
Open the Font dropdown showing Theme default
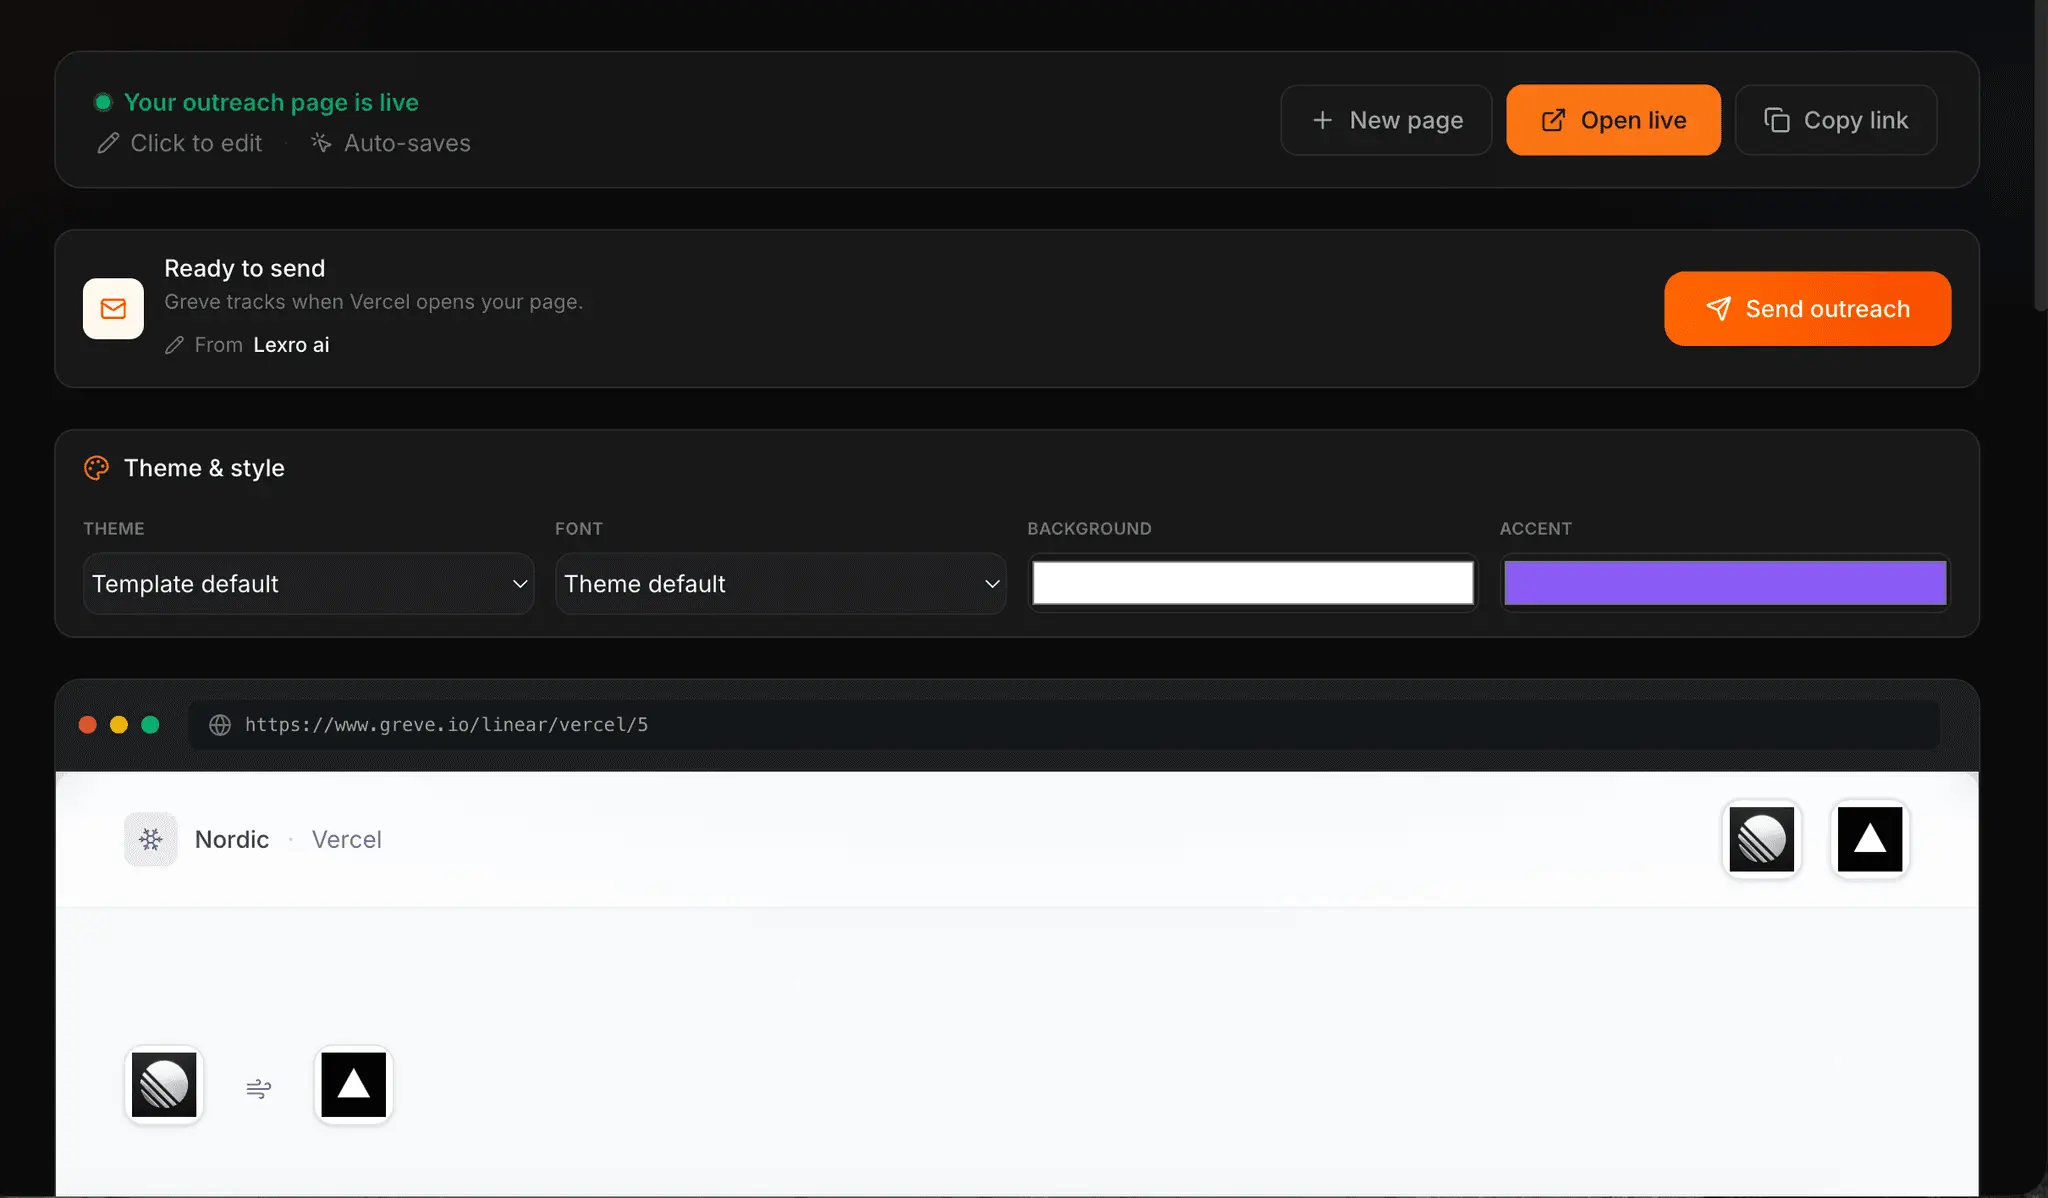(780, 583)
